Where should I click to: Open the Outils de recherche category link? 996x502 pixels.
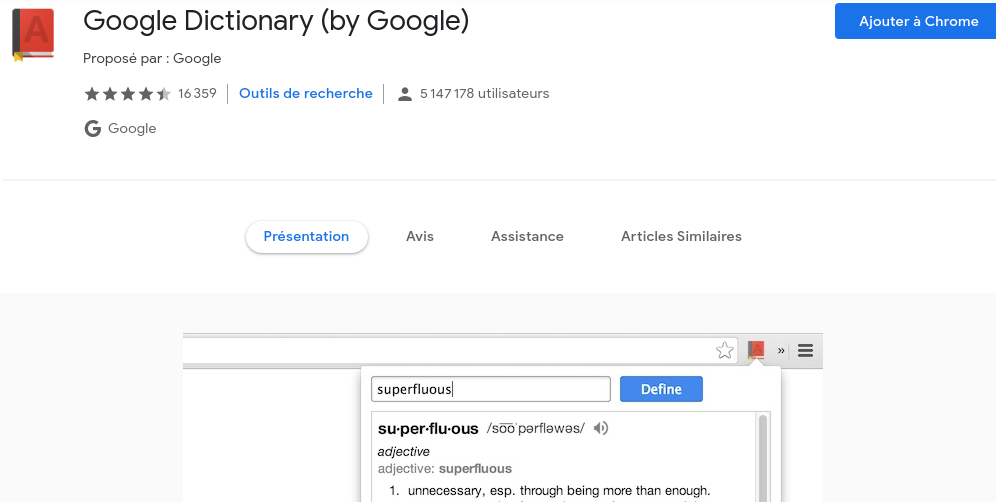(306, 94)
